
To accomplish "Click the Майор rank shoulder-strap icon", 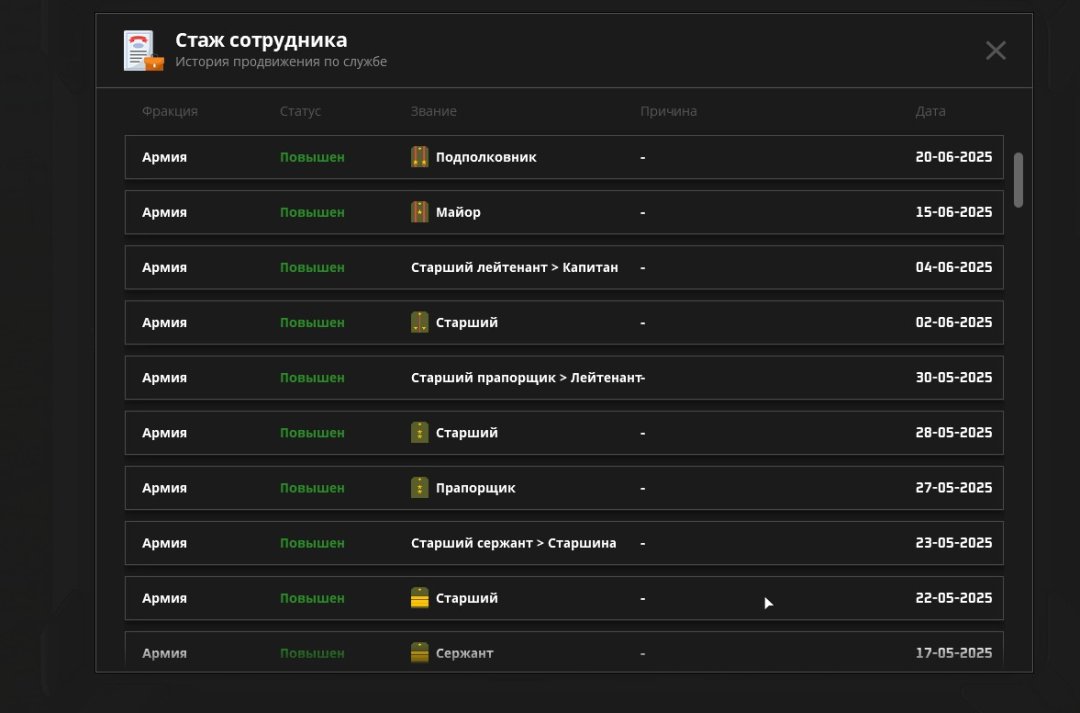I will (419, 212).
